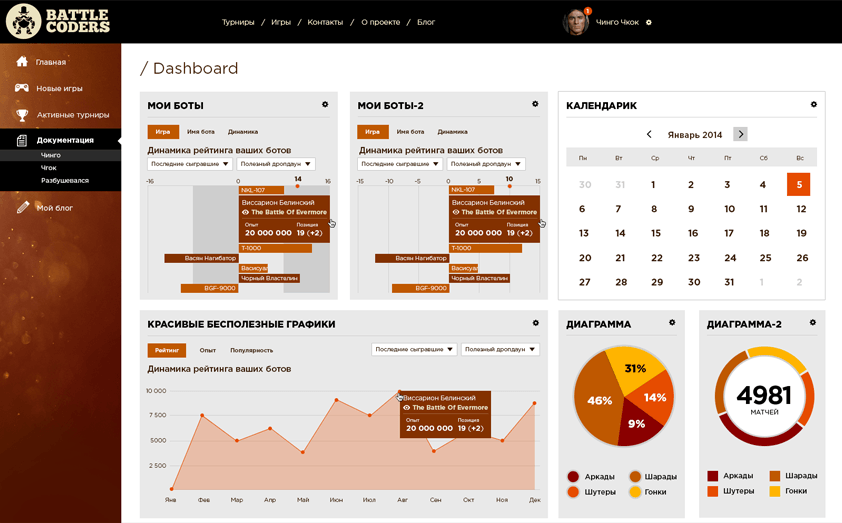The width and height of the screenshot is (842, 523).
Task: Click the document icon for Документация
Action: (21, 140)
